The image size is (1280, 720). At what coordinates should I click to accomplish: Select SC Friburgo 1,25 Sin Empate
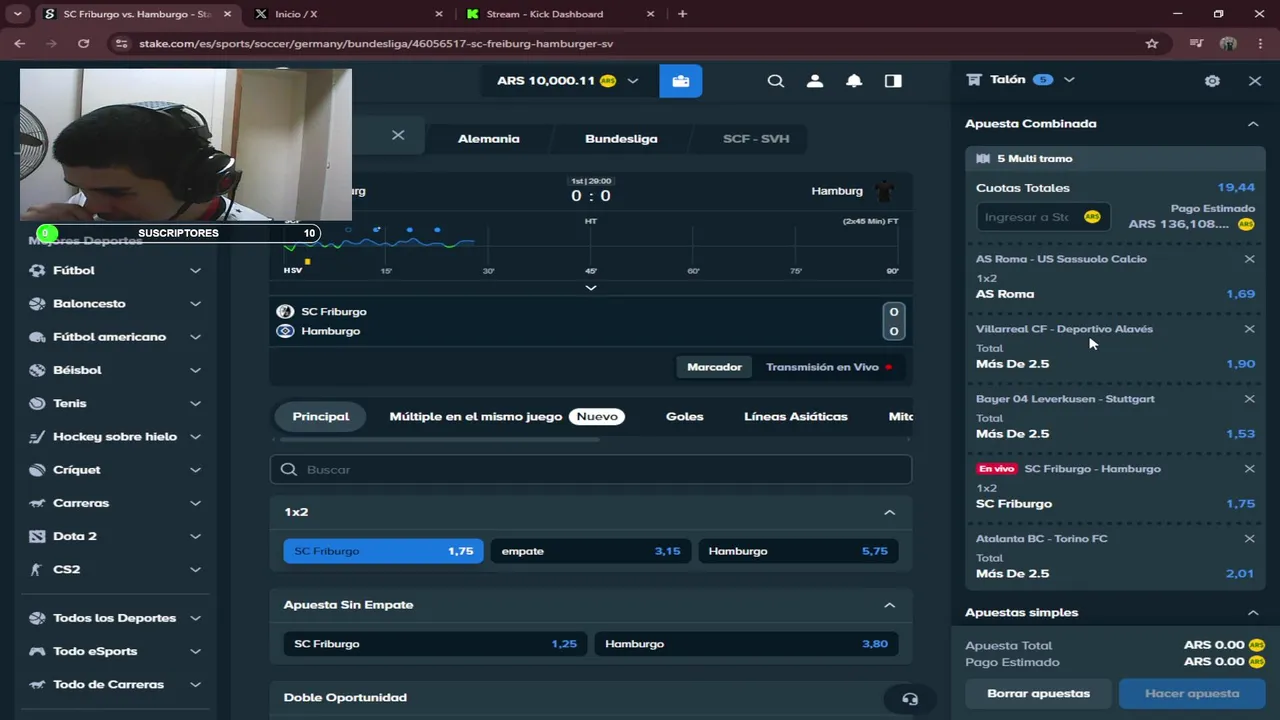[x=435, y=644]
